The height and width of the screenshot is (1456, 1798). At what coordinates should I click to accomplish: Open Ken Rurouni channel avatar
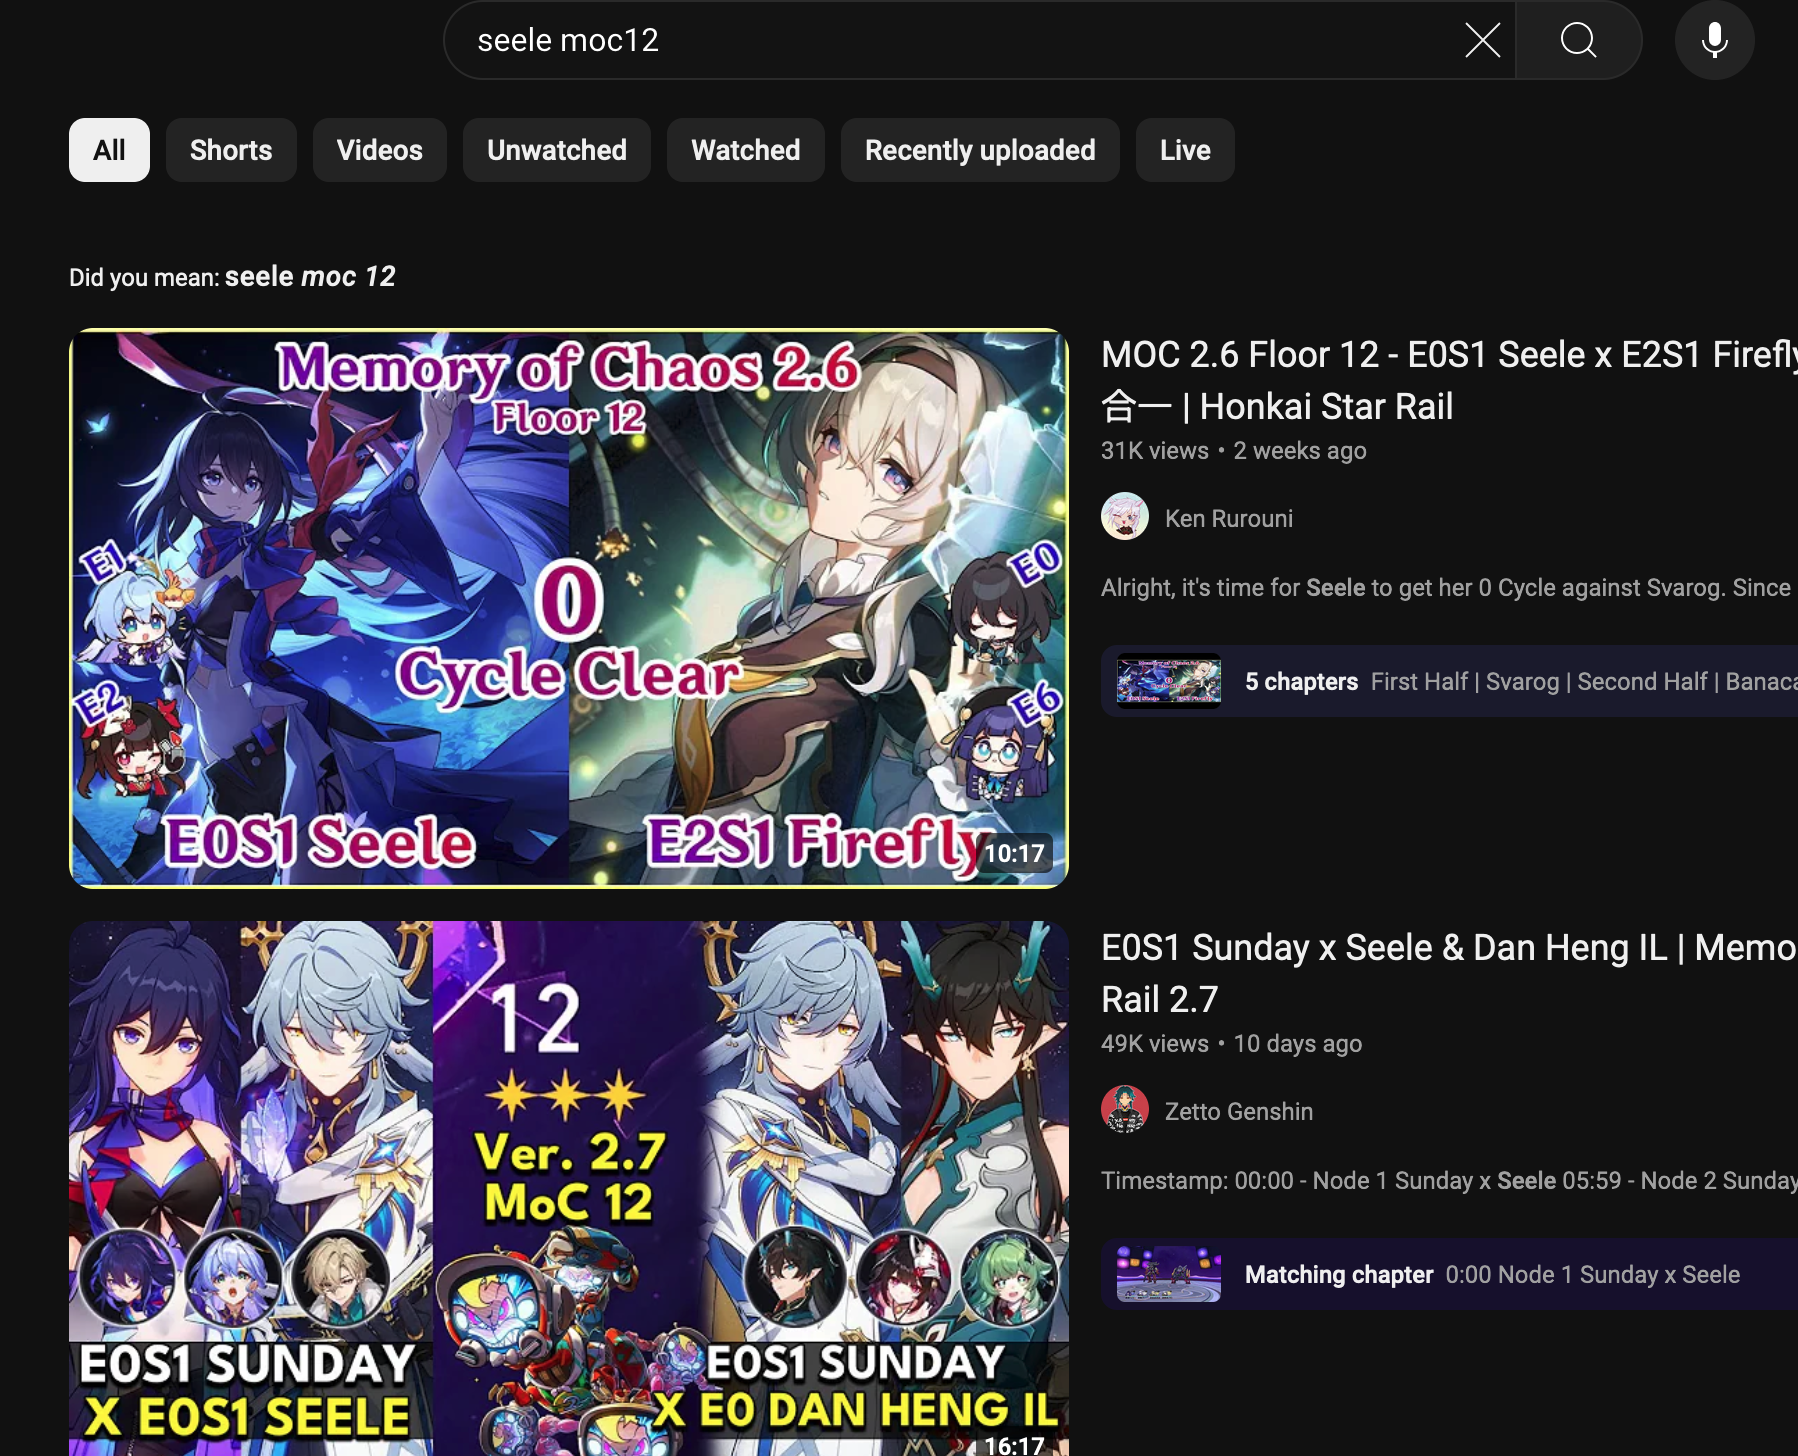1124,517
